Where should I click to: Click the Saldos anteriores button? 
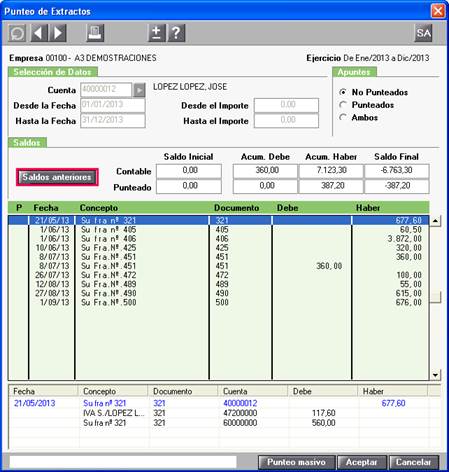[x=57, y=177]
